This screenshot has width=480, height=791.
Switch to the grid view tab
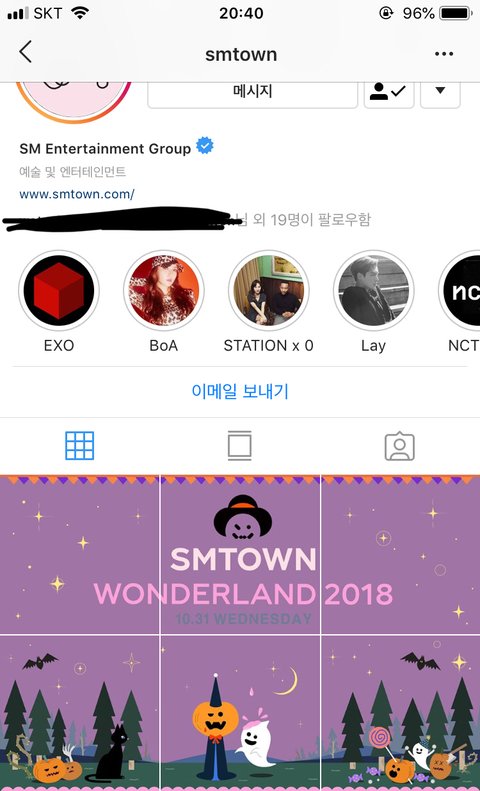coord(80,446)
